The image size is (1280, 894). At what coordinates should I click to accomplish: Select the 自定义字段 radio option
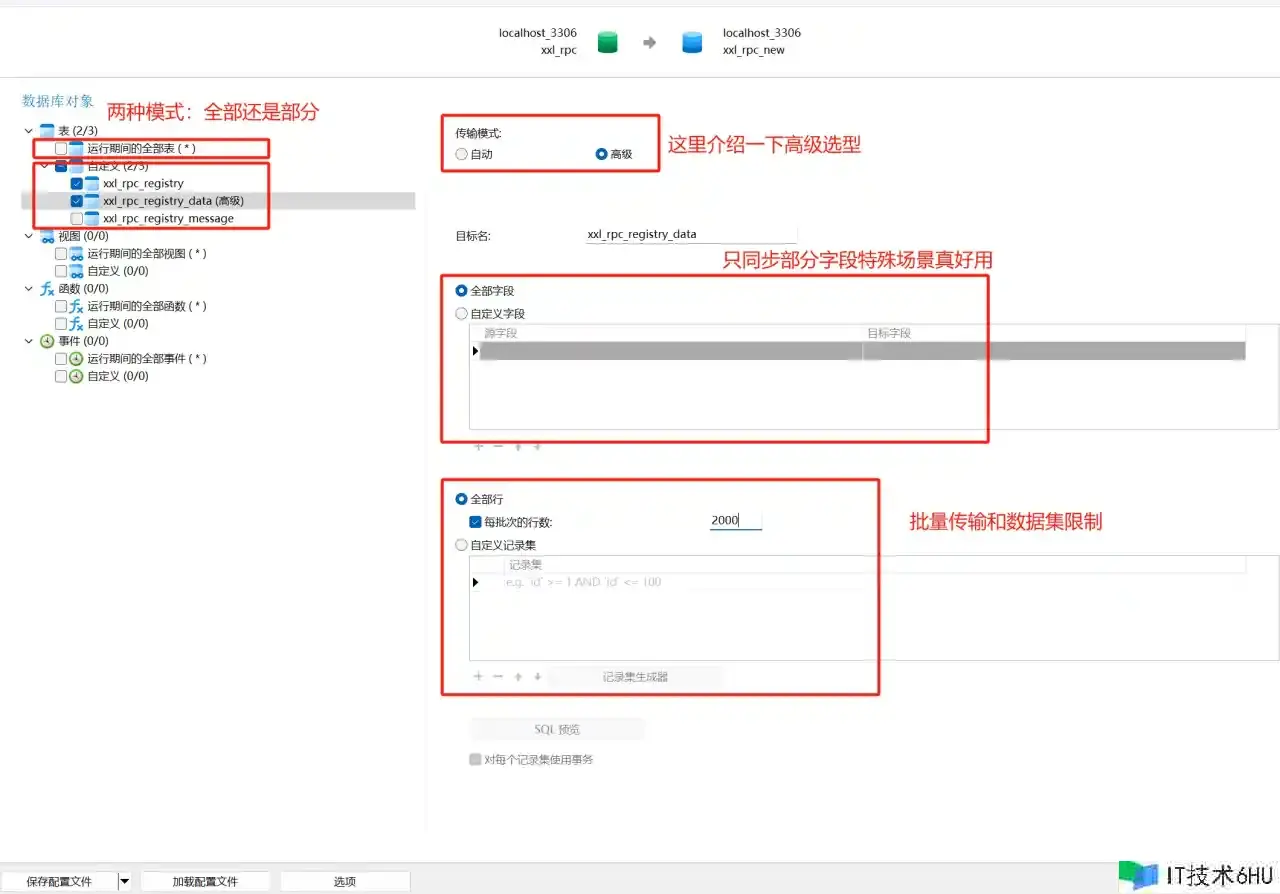pyautogui.click(x=461, y=314)
